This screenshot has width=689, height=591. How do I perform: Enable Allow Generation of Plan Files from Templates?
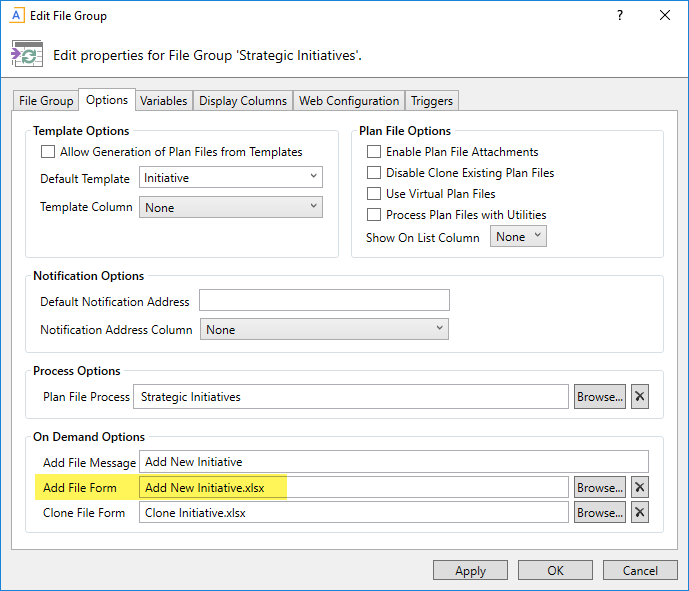pos(47,152)
